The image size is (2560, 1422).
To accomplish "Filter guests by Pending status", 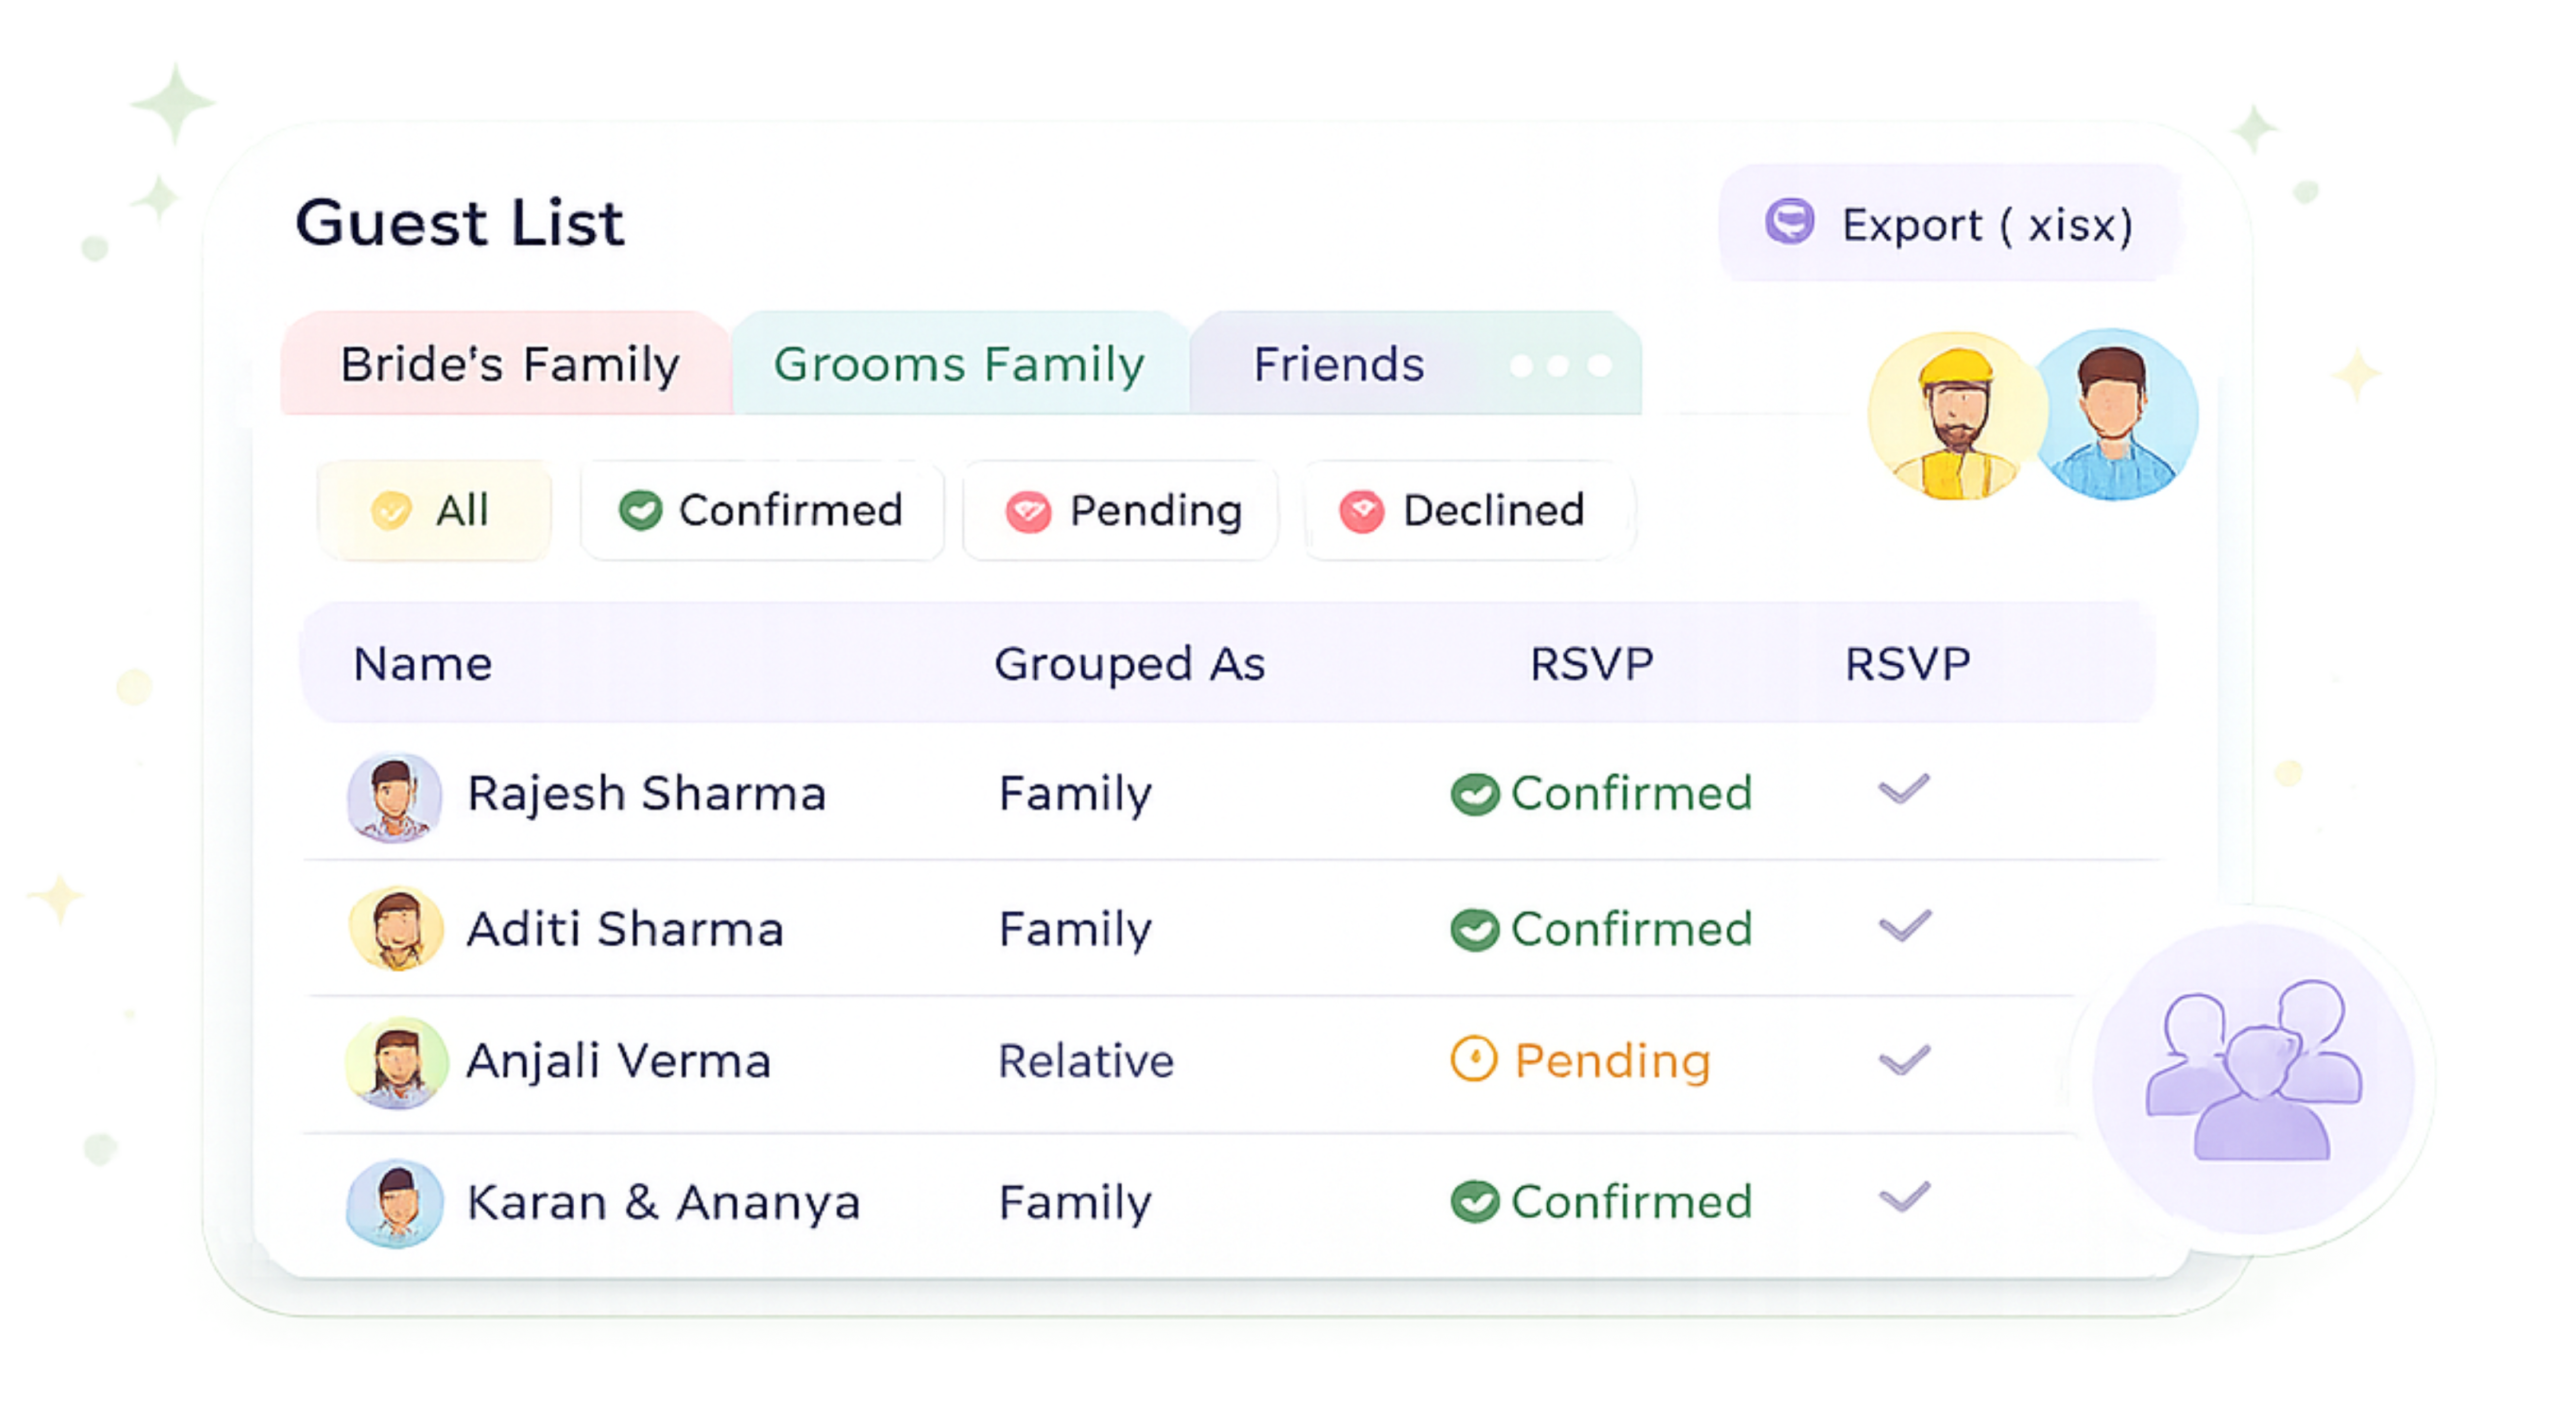I will pos(1122,510).
